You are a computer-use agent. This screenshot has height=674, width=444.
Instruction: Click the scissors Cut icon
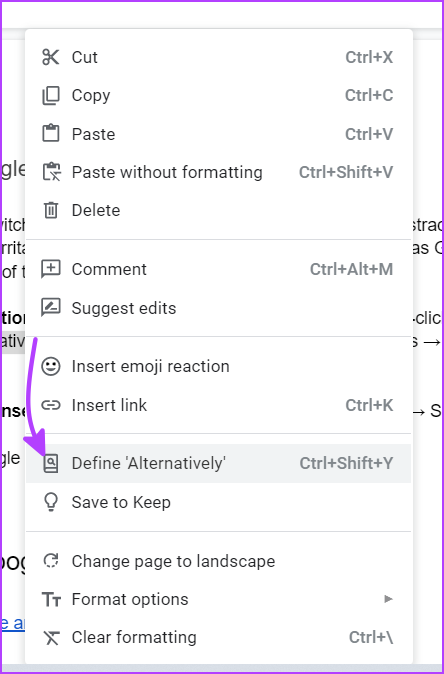tap(51, 57)
